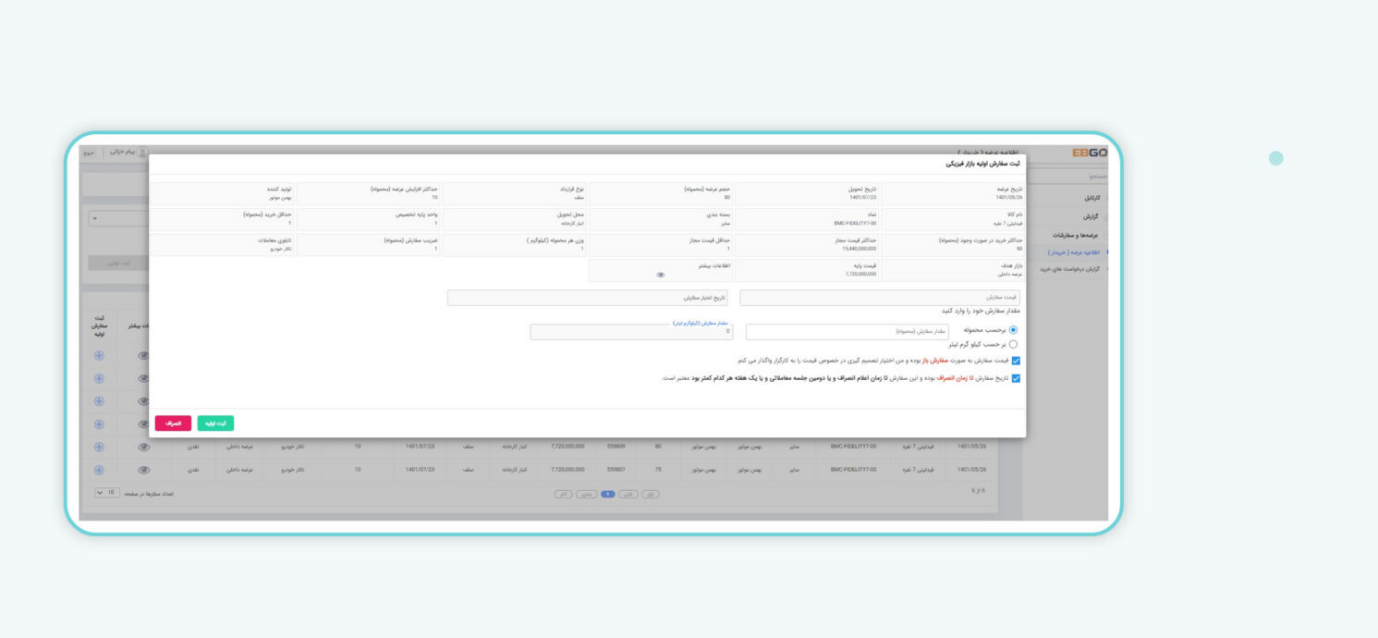Select the برحسب محموله radio button
Image resolution: width=1378 pixels, height=638 pixels.
pyautogui.click(x=1013, y=330)
